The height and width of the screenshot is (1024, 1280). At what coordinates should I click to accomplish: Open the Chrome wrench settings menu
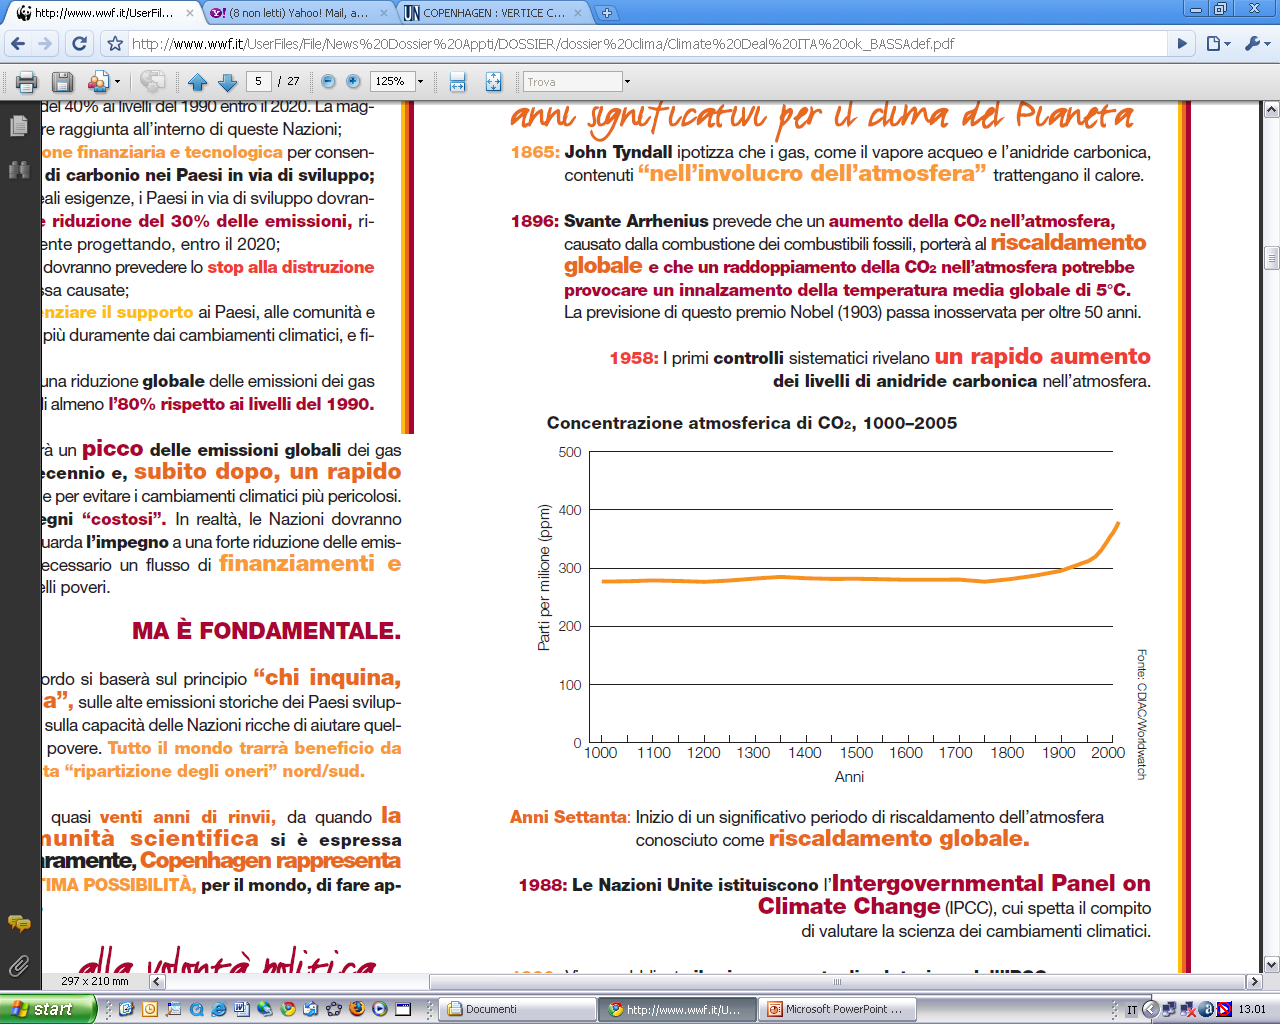1256,43
